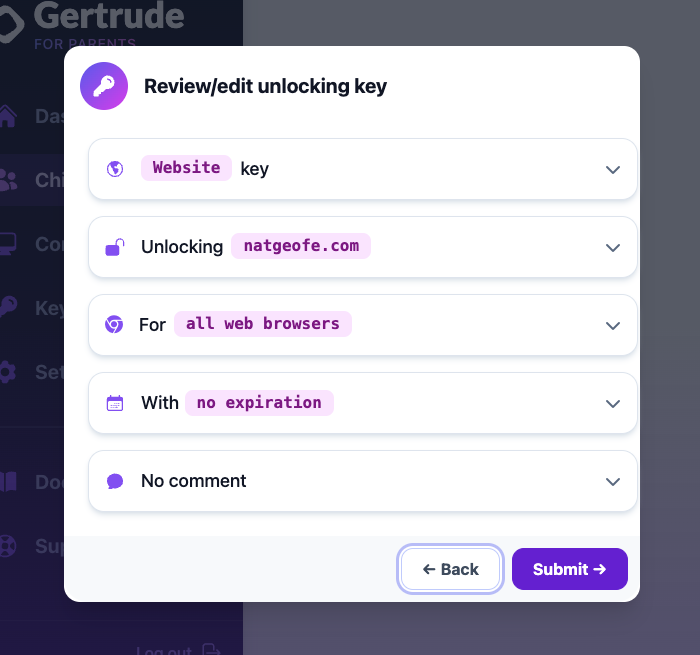Image resolution: width=700 pixels, height=655 pixels.
Task: Open the Keys item in sidebar
Action: 32,308
